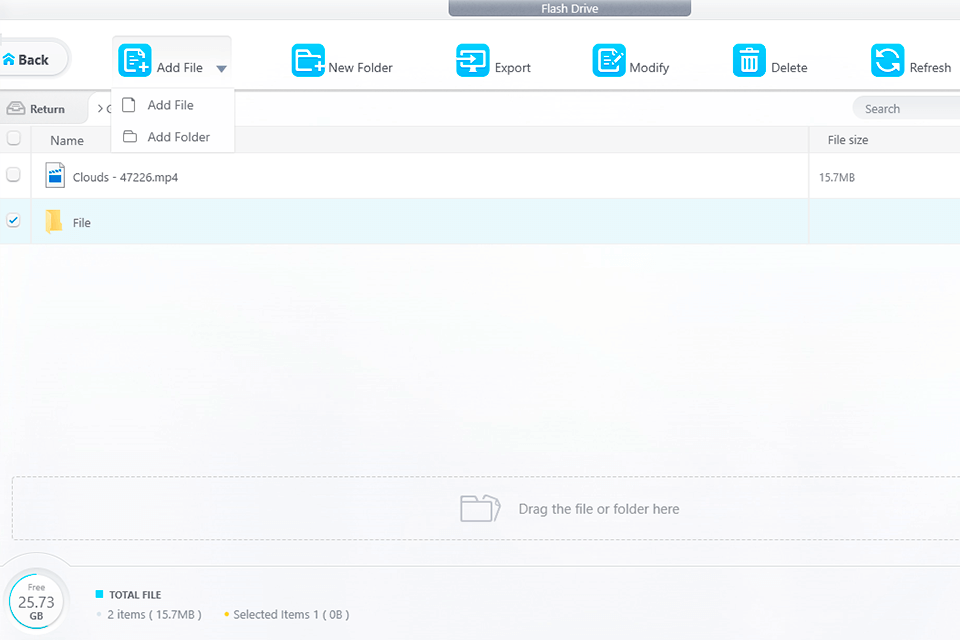Viewport: 960px width, 640px height.
Task: Uncheck the File folder checkbox
Action: pos(14,221)
